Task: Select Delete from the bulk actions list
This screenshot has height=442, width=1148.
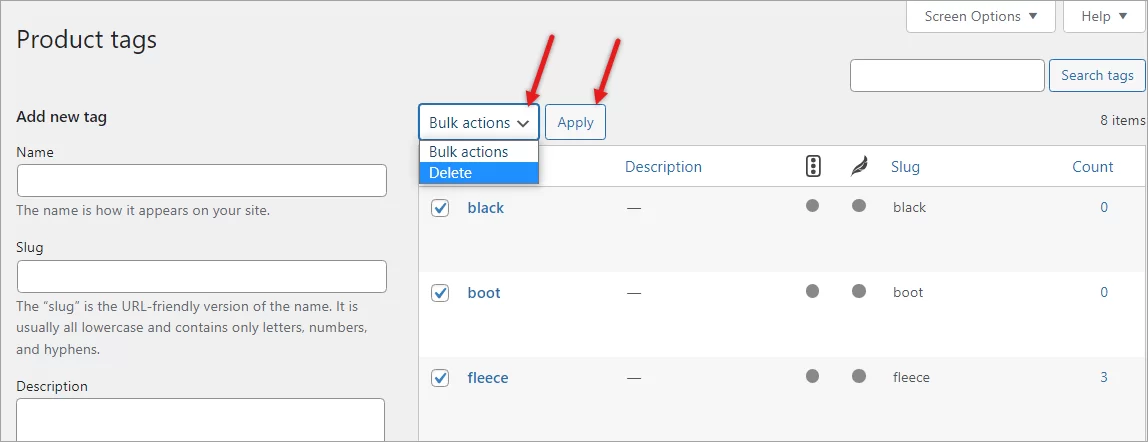Action: point(479,173)
